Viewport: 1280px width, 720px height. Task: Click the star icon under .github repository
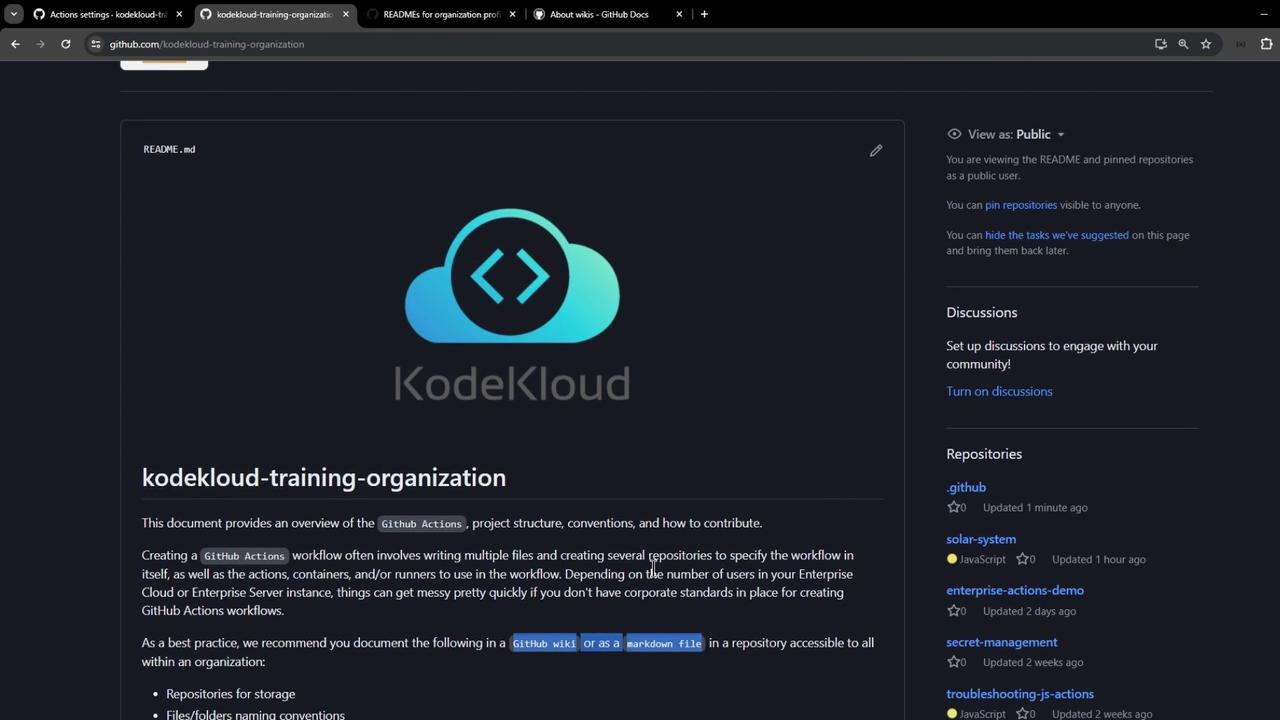click(x=953, y=508)
